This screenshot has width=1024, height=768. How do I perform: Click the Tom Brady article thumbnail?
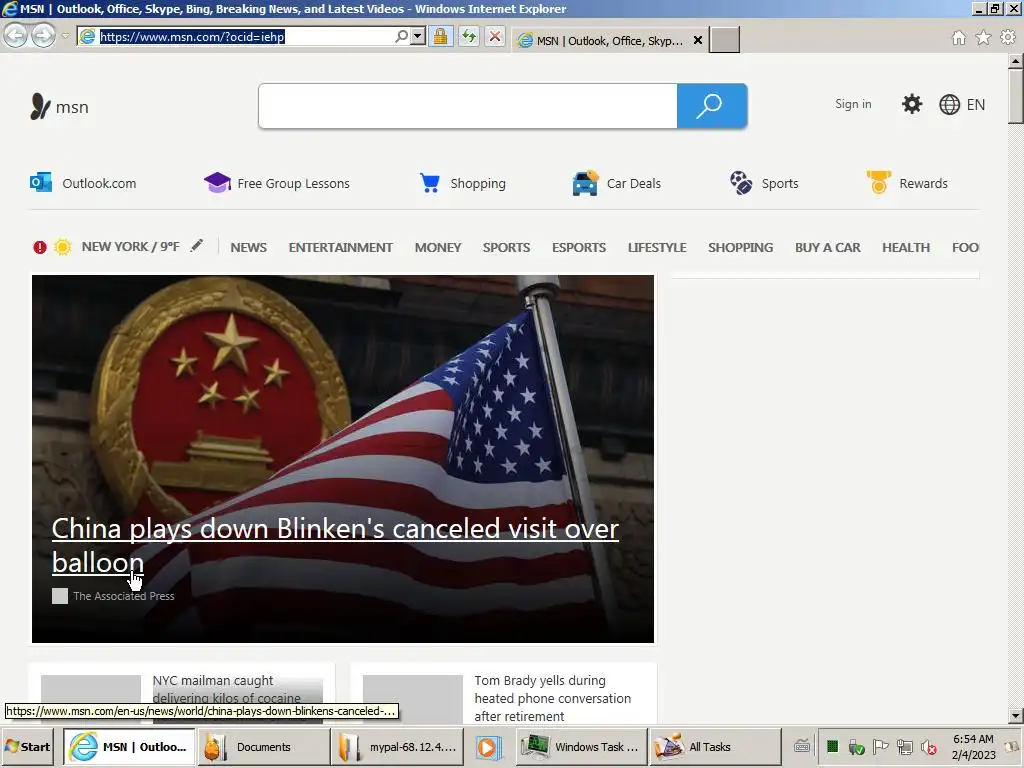(x=413, y=699)
